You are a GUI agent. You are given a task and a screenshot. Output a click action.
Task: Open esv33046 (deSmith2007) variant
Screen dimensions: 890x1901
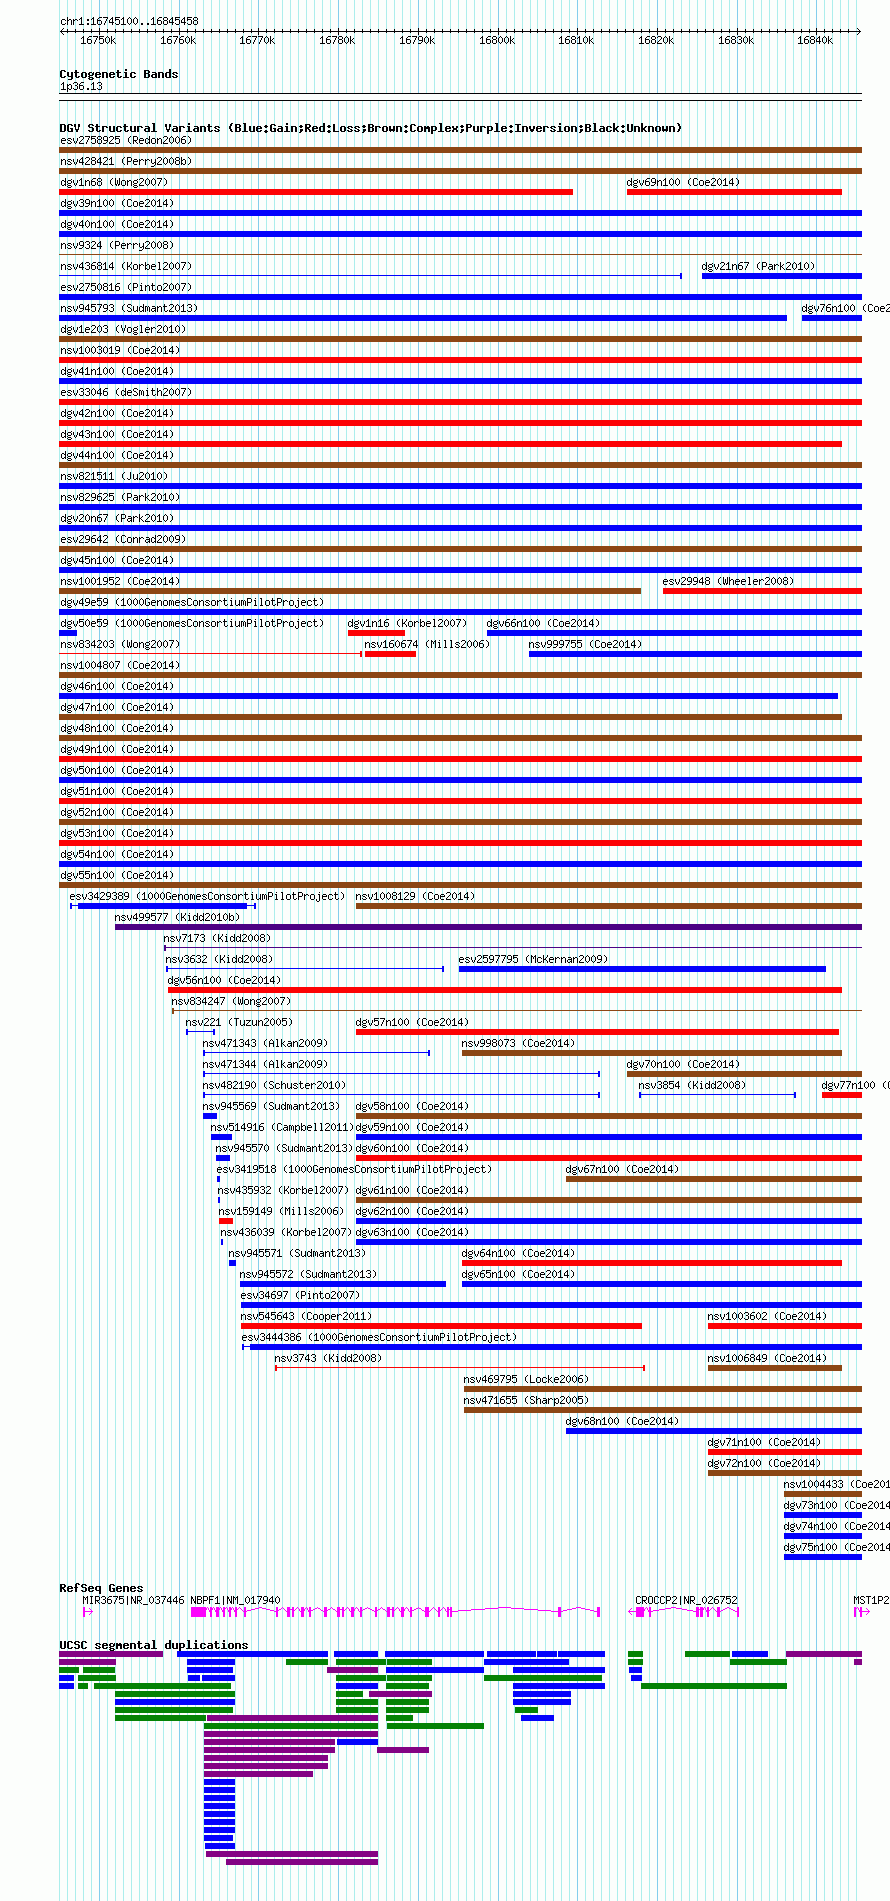[x=126, y=392]
